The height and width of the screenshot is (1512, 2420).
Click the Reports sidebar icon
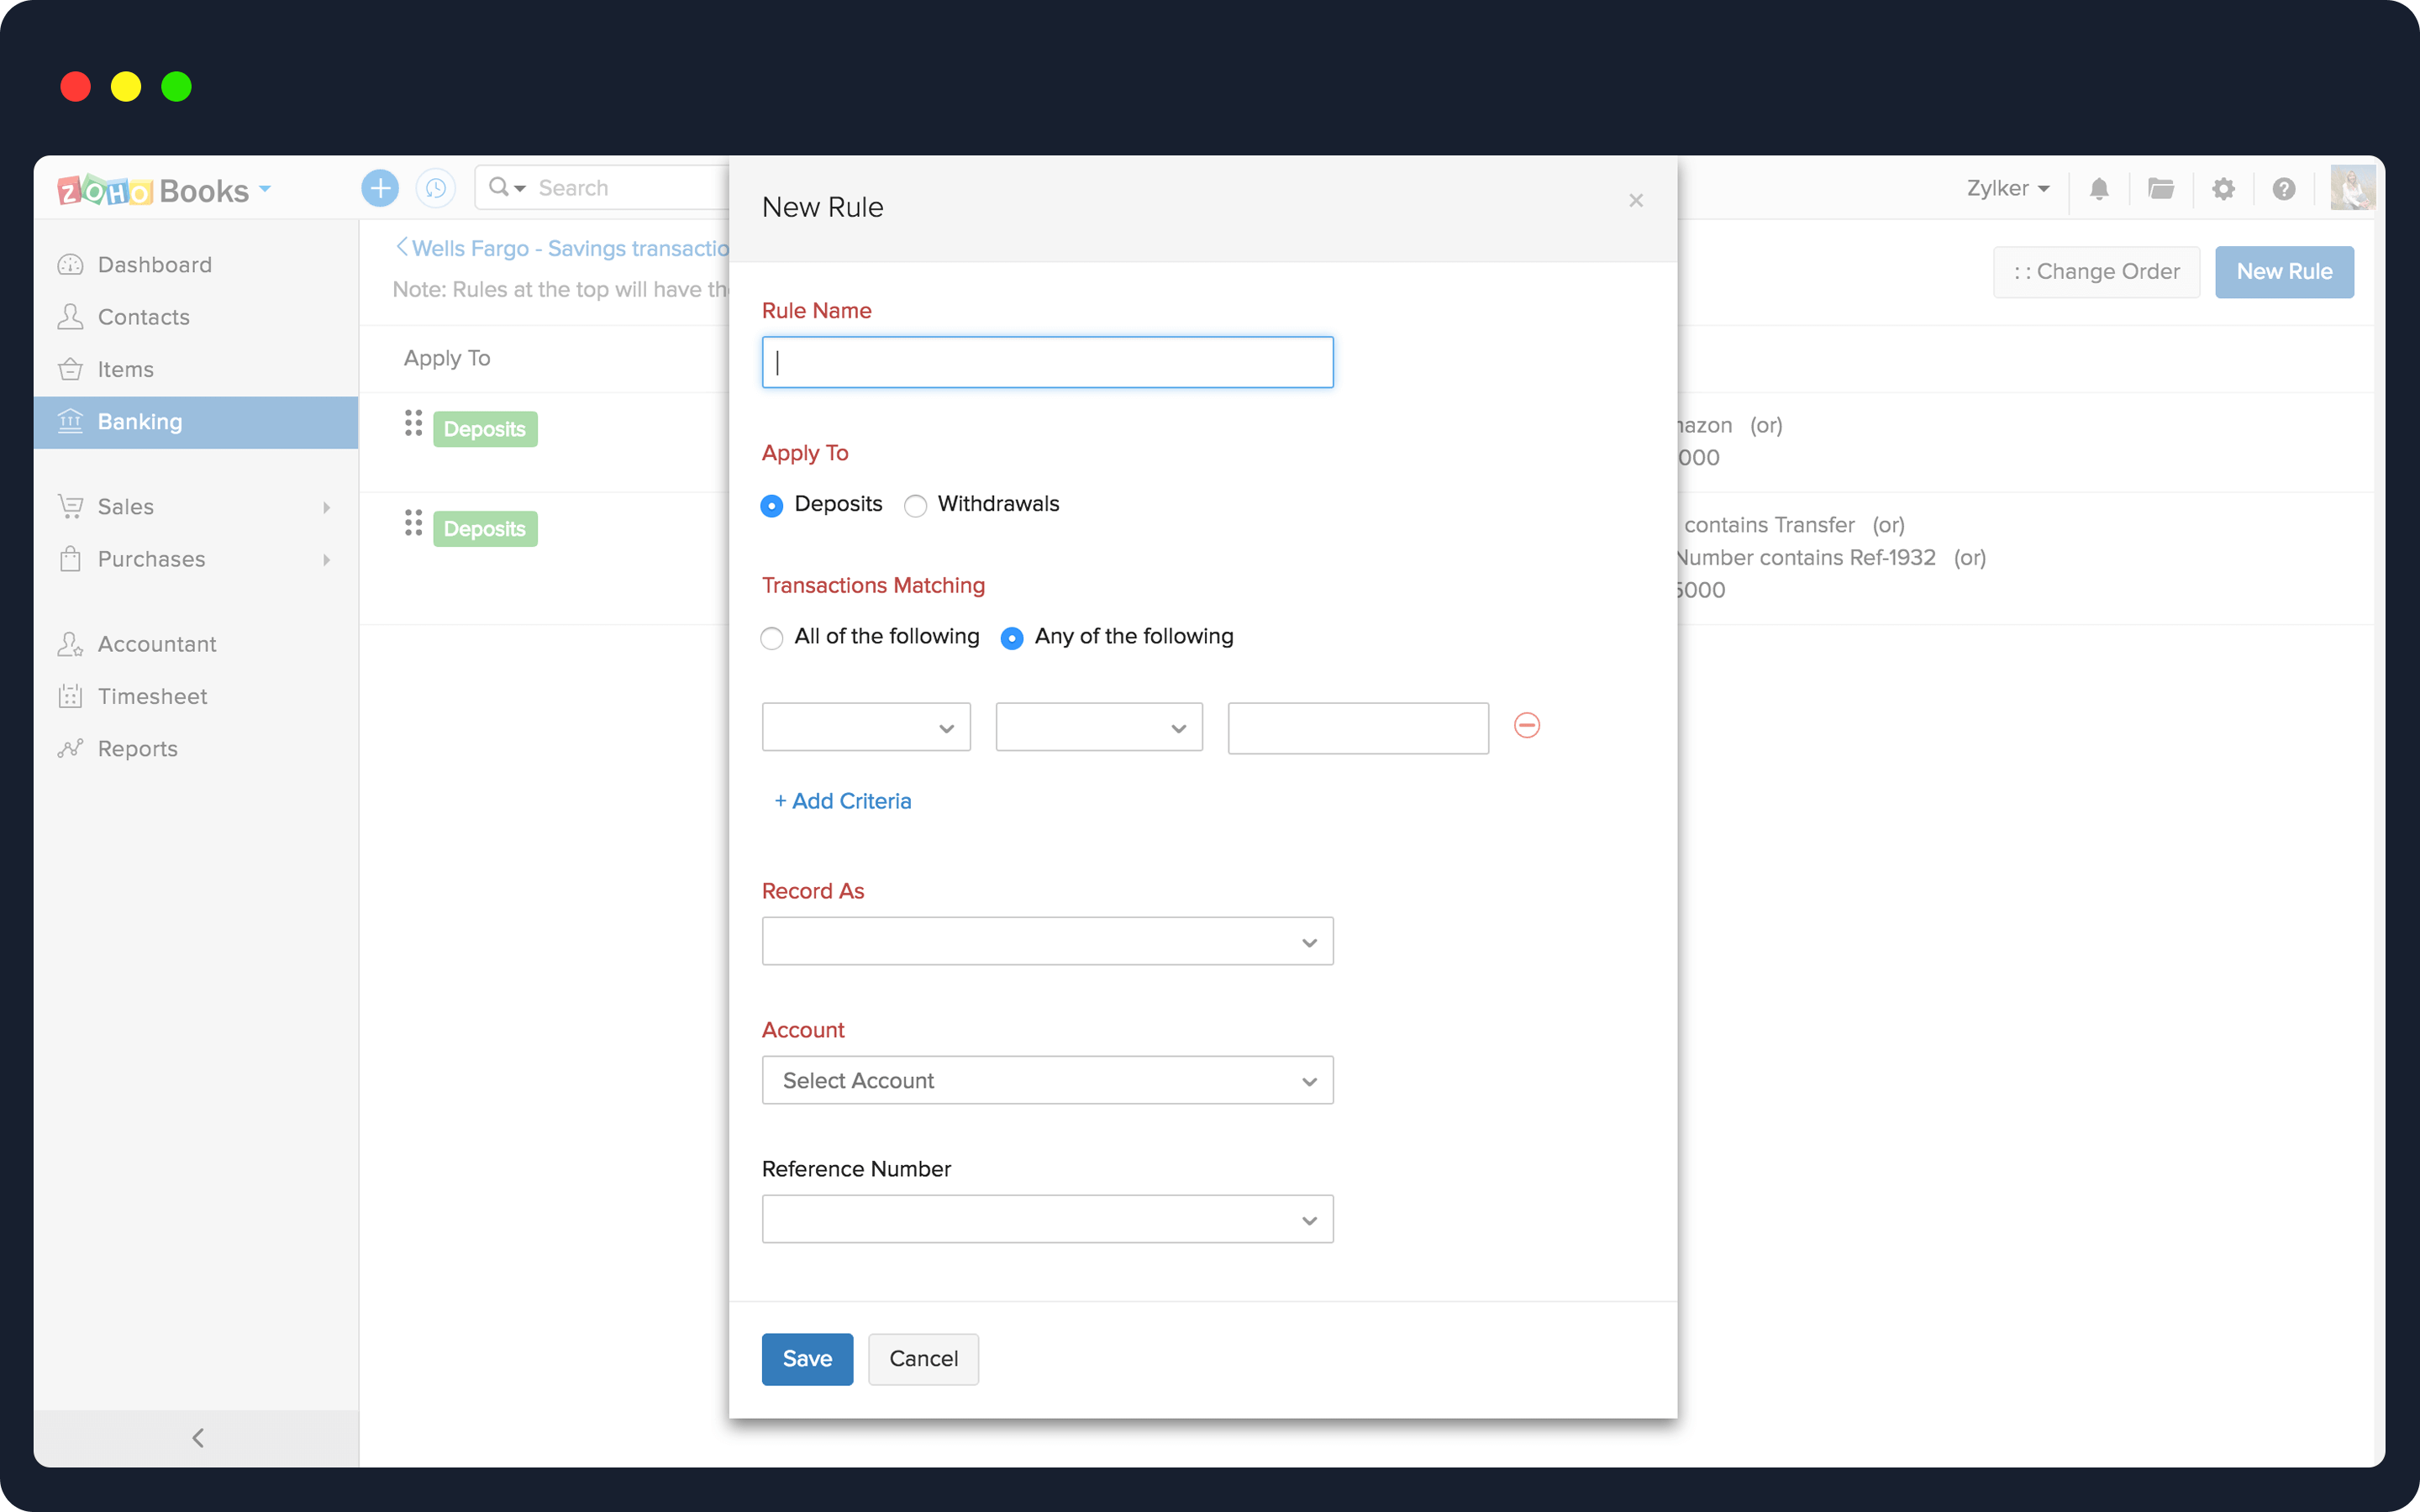(x=70, y=748)
